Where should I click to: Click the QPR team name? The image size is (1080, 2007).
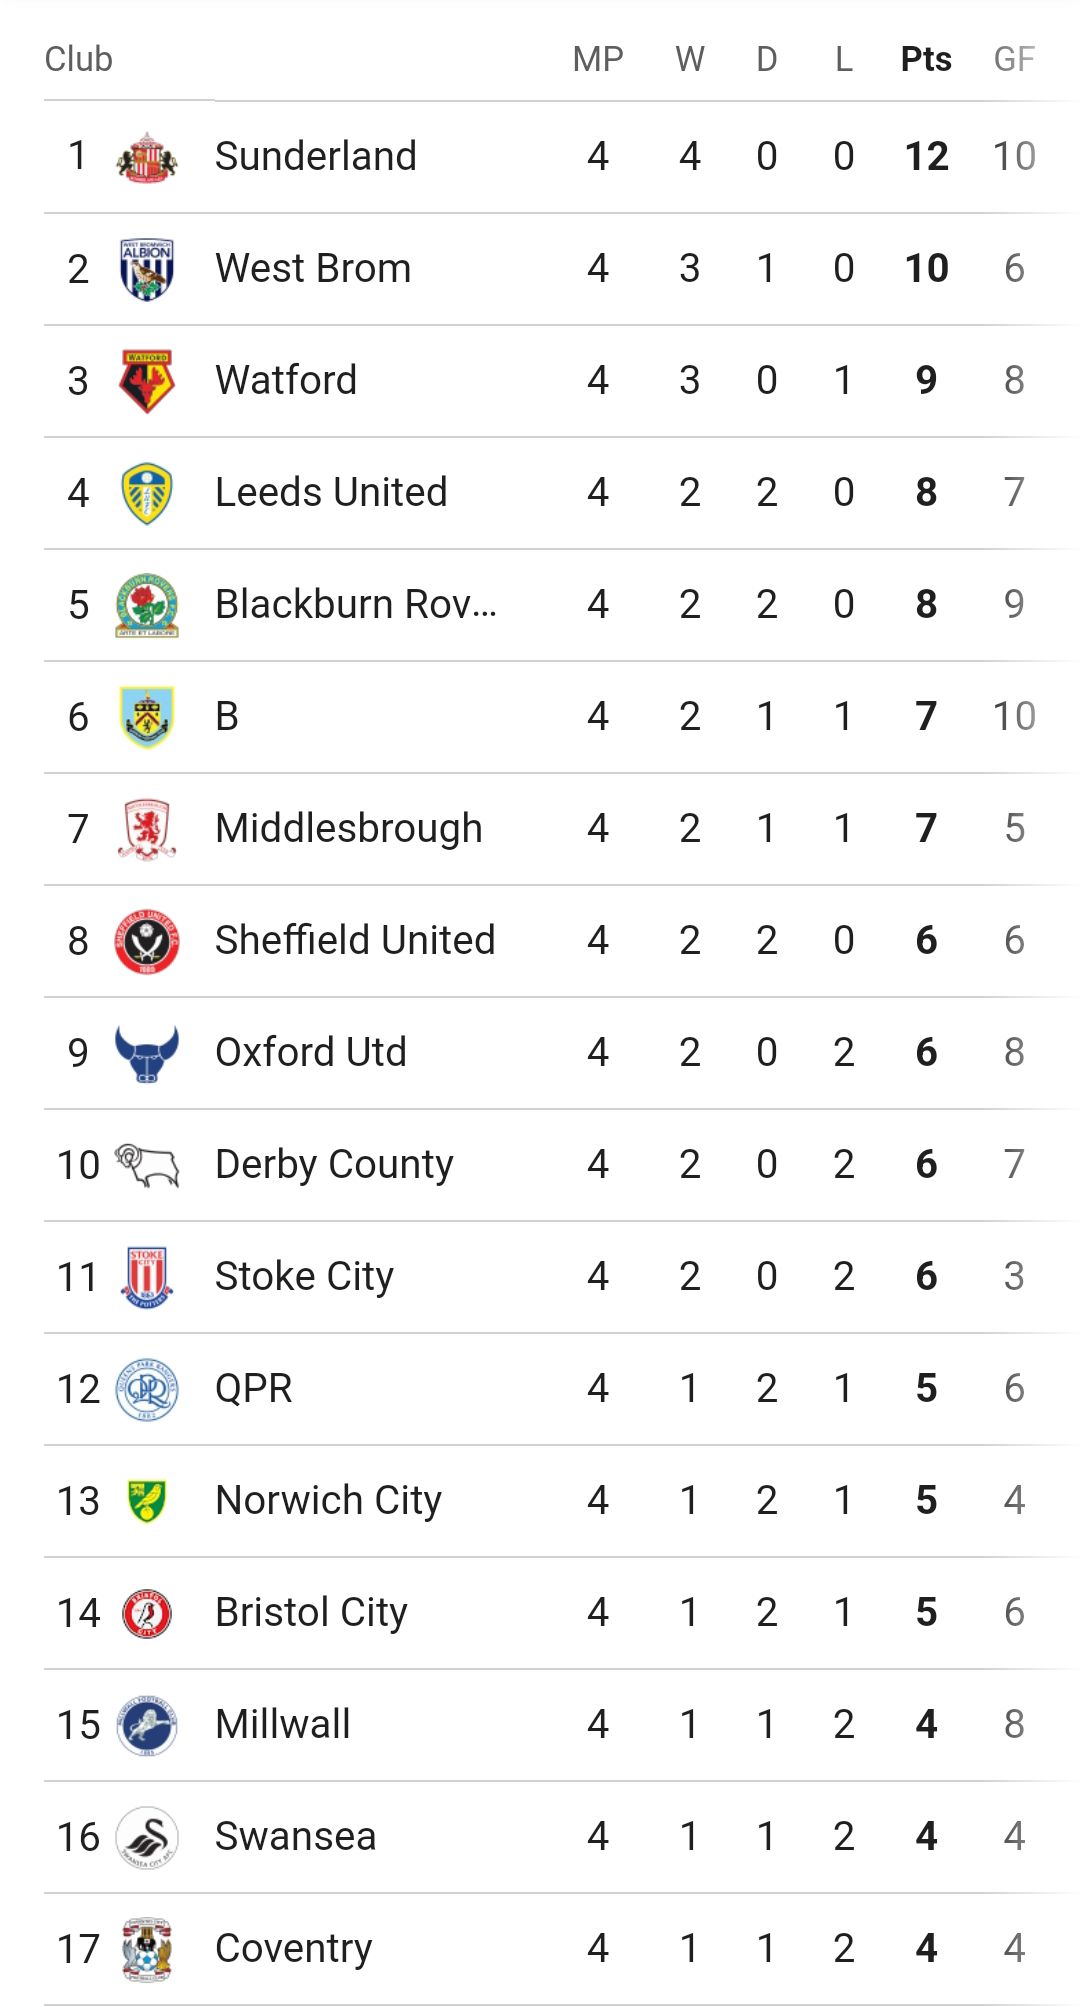254,1389
